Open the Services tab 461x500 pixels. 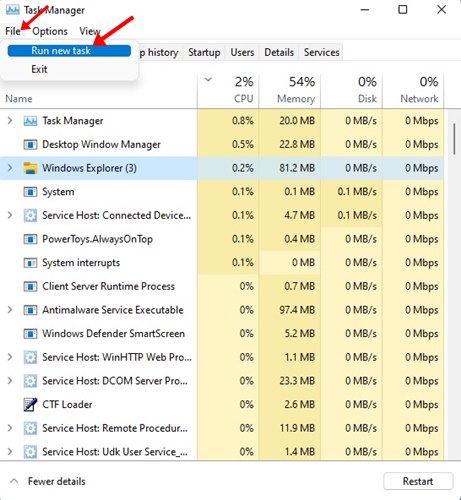click(x=321, y=52)
